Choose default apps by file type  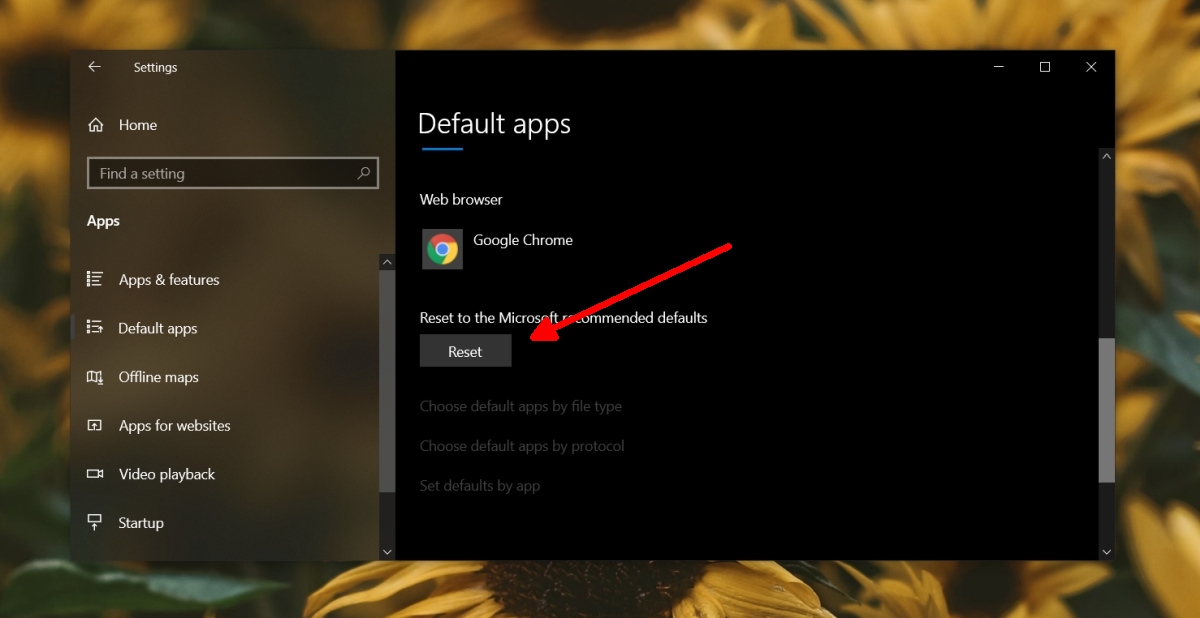click(520, 406)
